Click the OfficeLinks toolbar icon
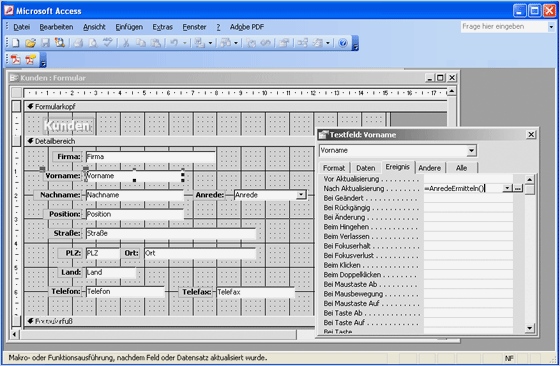This screenshot has height=366, width=560. pos(200,43)
